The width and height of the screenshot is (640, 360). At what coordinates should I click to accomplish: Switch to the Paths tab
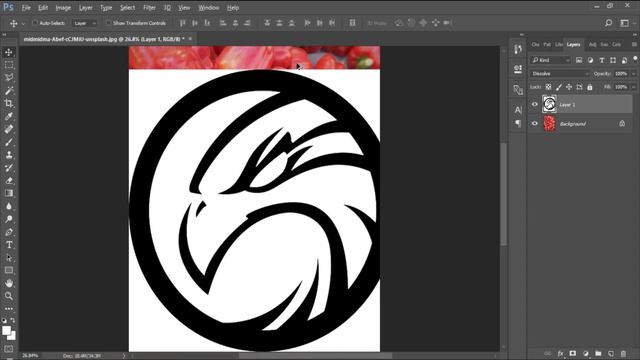pos(547,44)
